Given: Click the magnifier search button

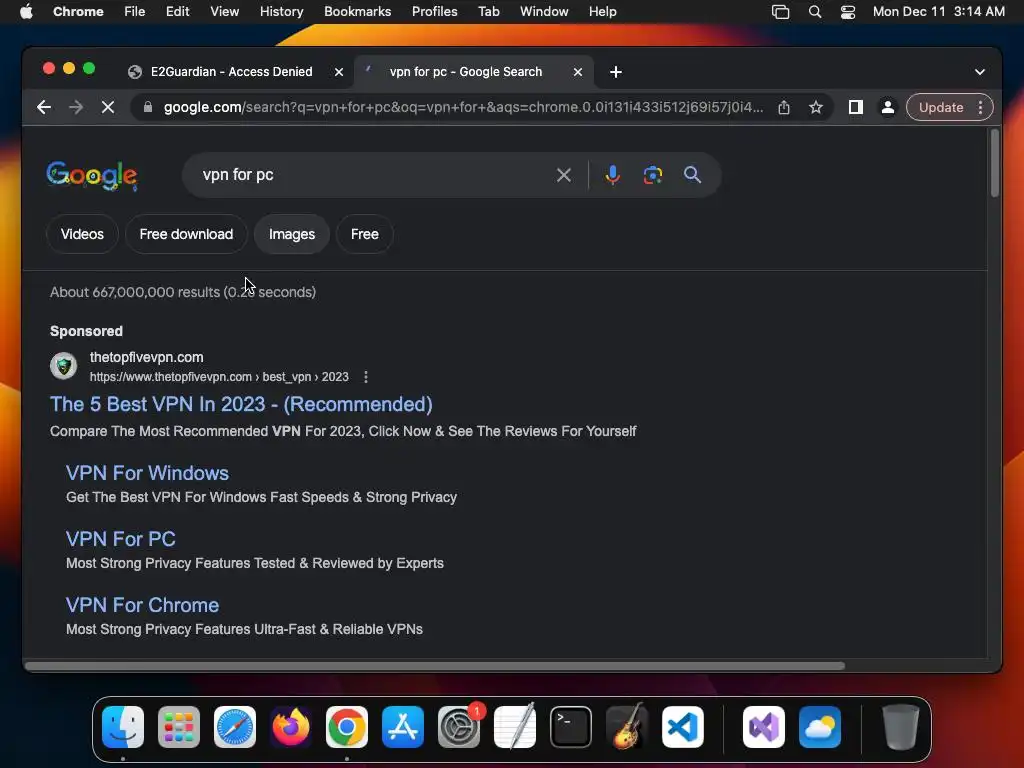Looking at the screenshot, I should point(692,175).
